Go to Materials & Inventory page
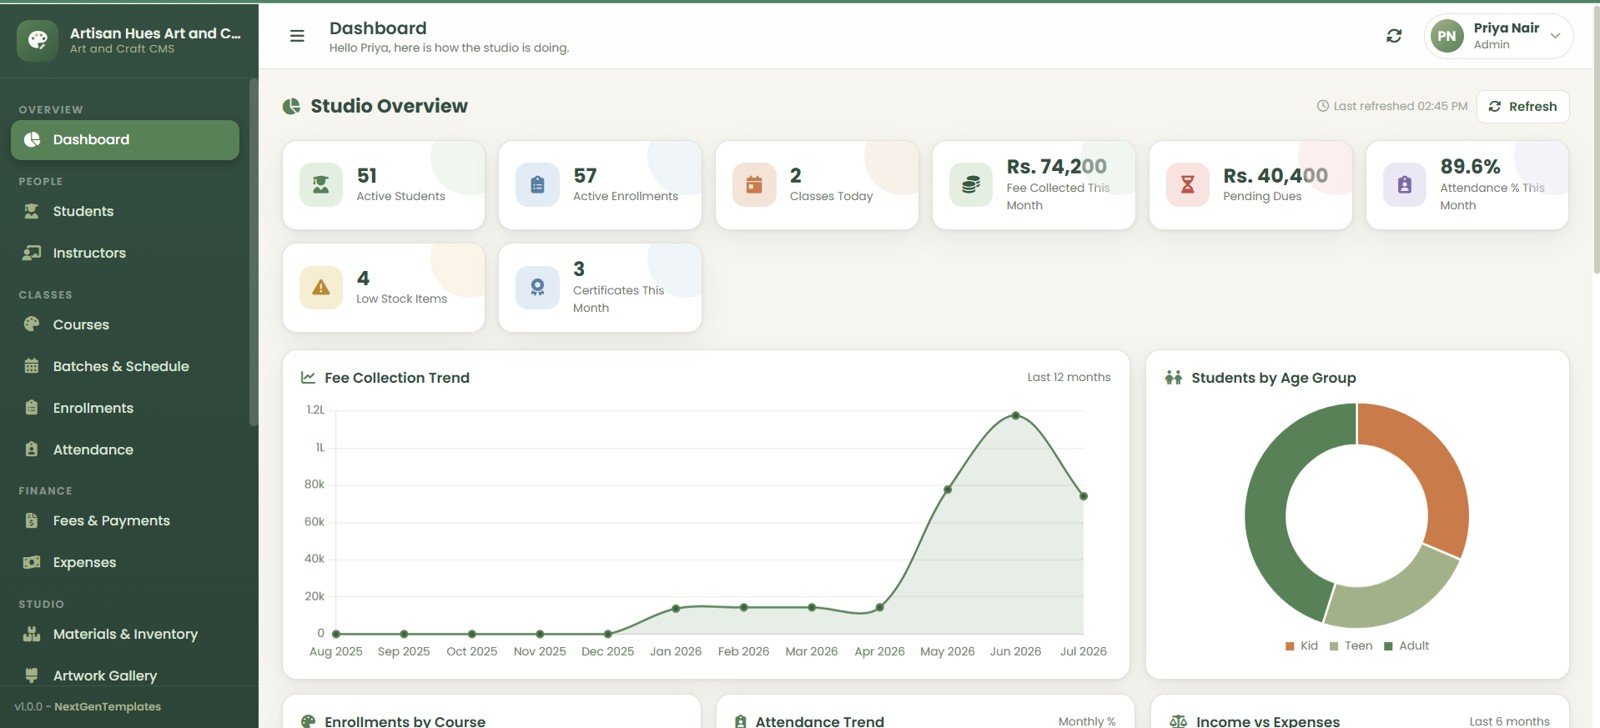 click(x=125, y=634)
